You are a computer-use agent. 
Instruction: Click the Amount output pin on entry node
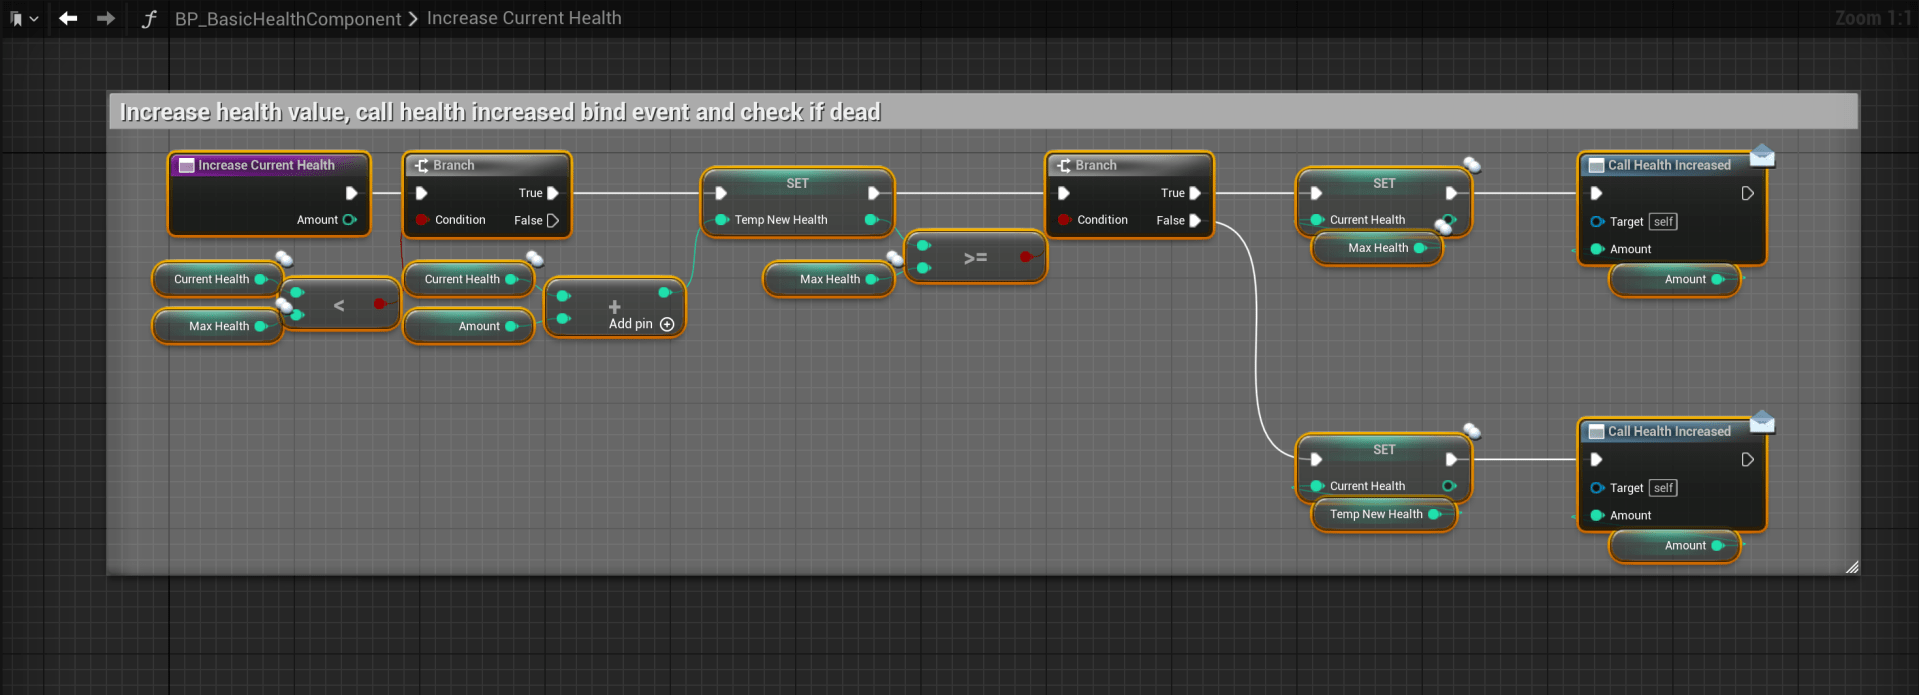click(349, 220)
